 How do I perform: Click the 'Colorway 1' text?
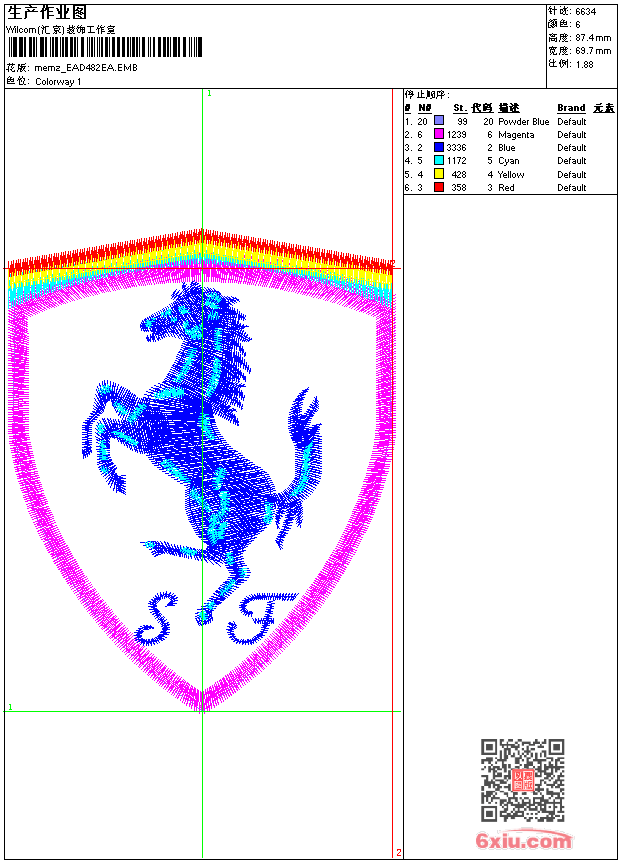click(x=58, y=82)
